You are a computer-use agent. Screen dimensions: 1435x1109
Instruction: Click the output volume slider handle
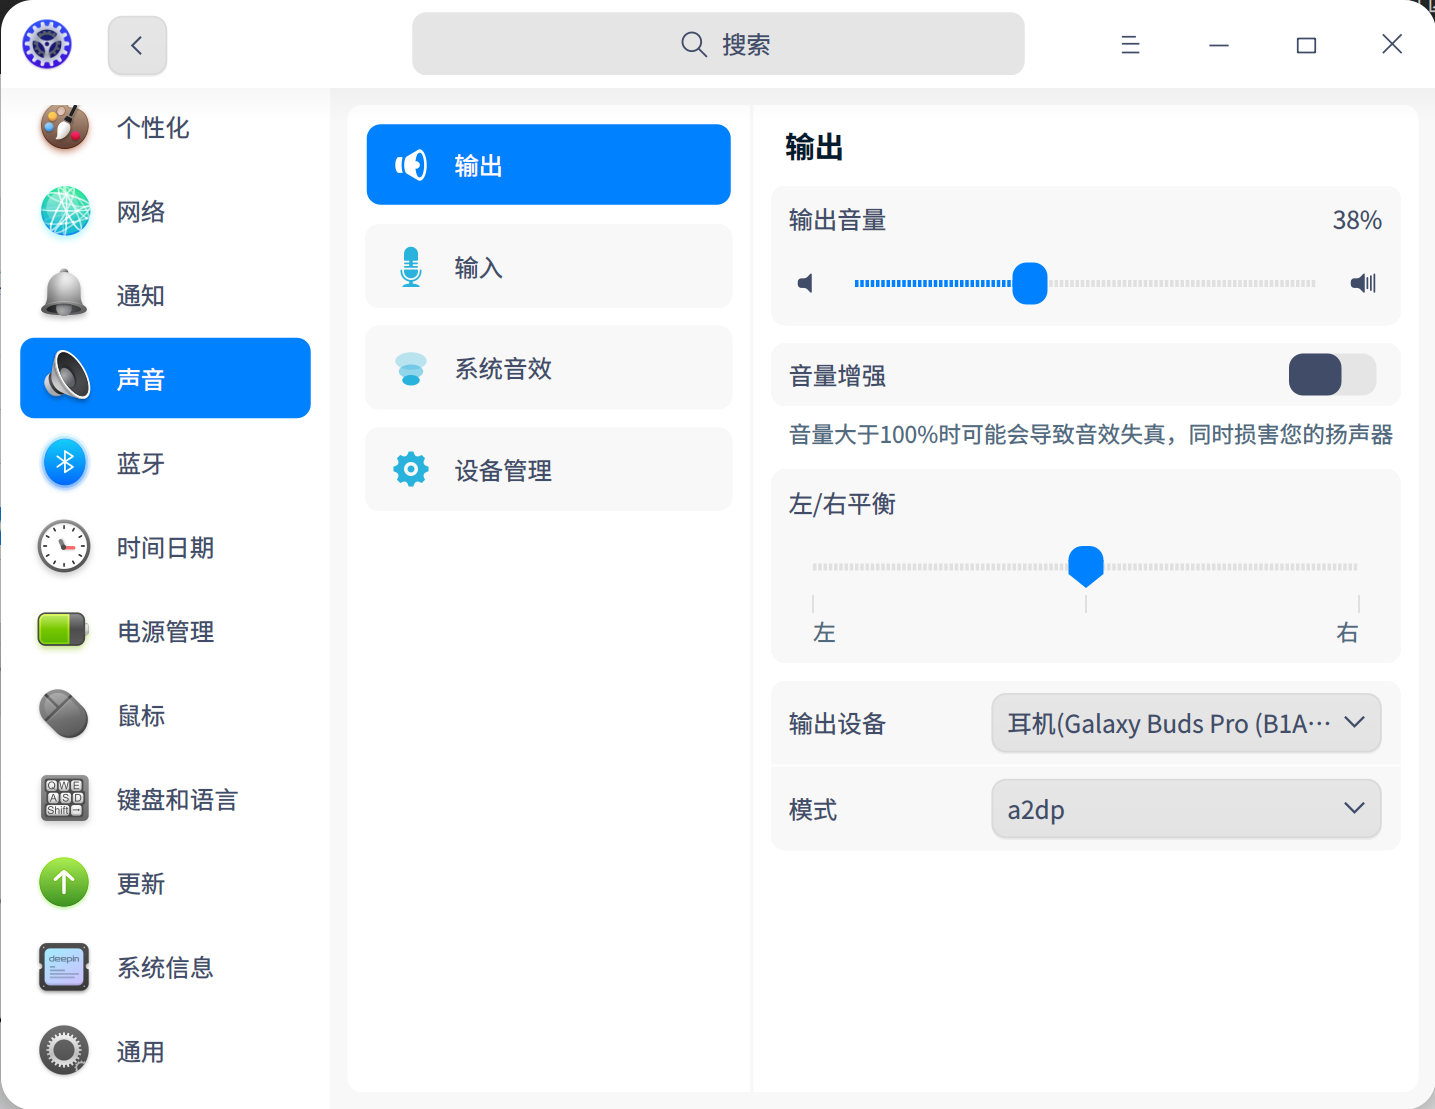click(1029, 283)
